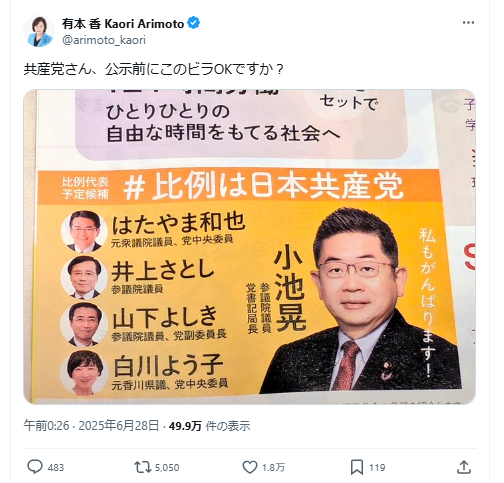Open the display name 有本 香 Kaori Arimoto
The width and height of the screenshot is (504, 483).
tap(123, 24)
